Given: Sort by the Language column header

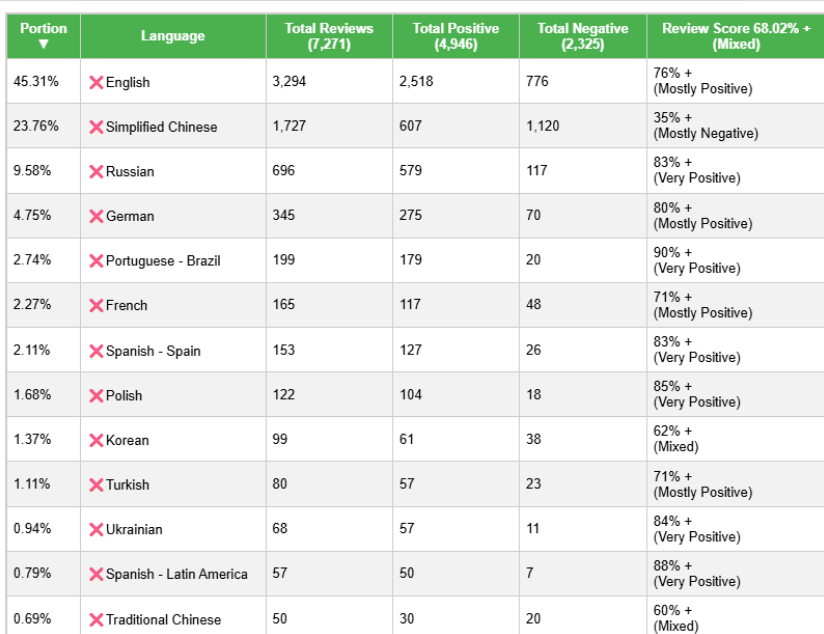Looking at the screenshot, I should 173,36.
